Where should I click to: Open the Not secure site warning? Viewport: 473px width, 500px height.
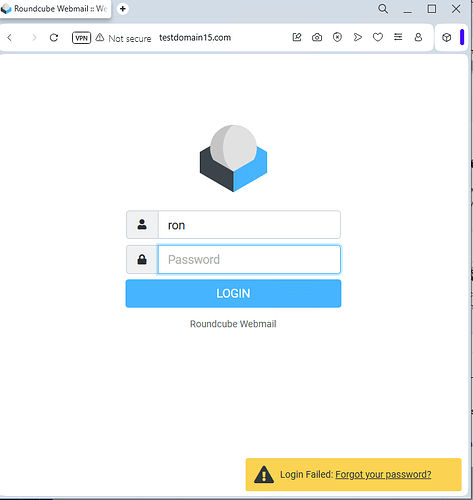[x=123, y=38]
